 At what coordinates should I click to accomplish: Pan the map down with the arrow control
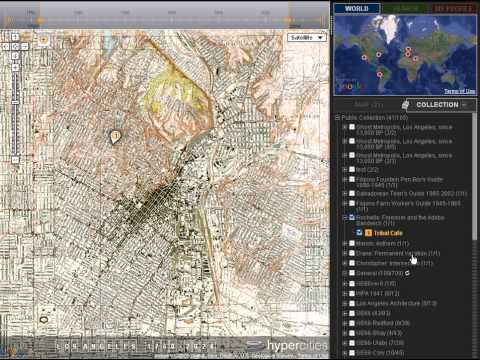15,56
